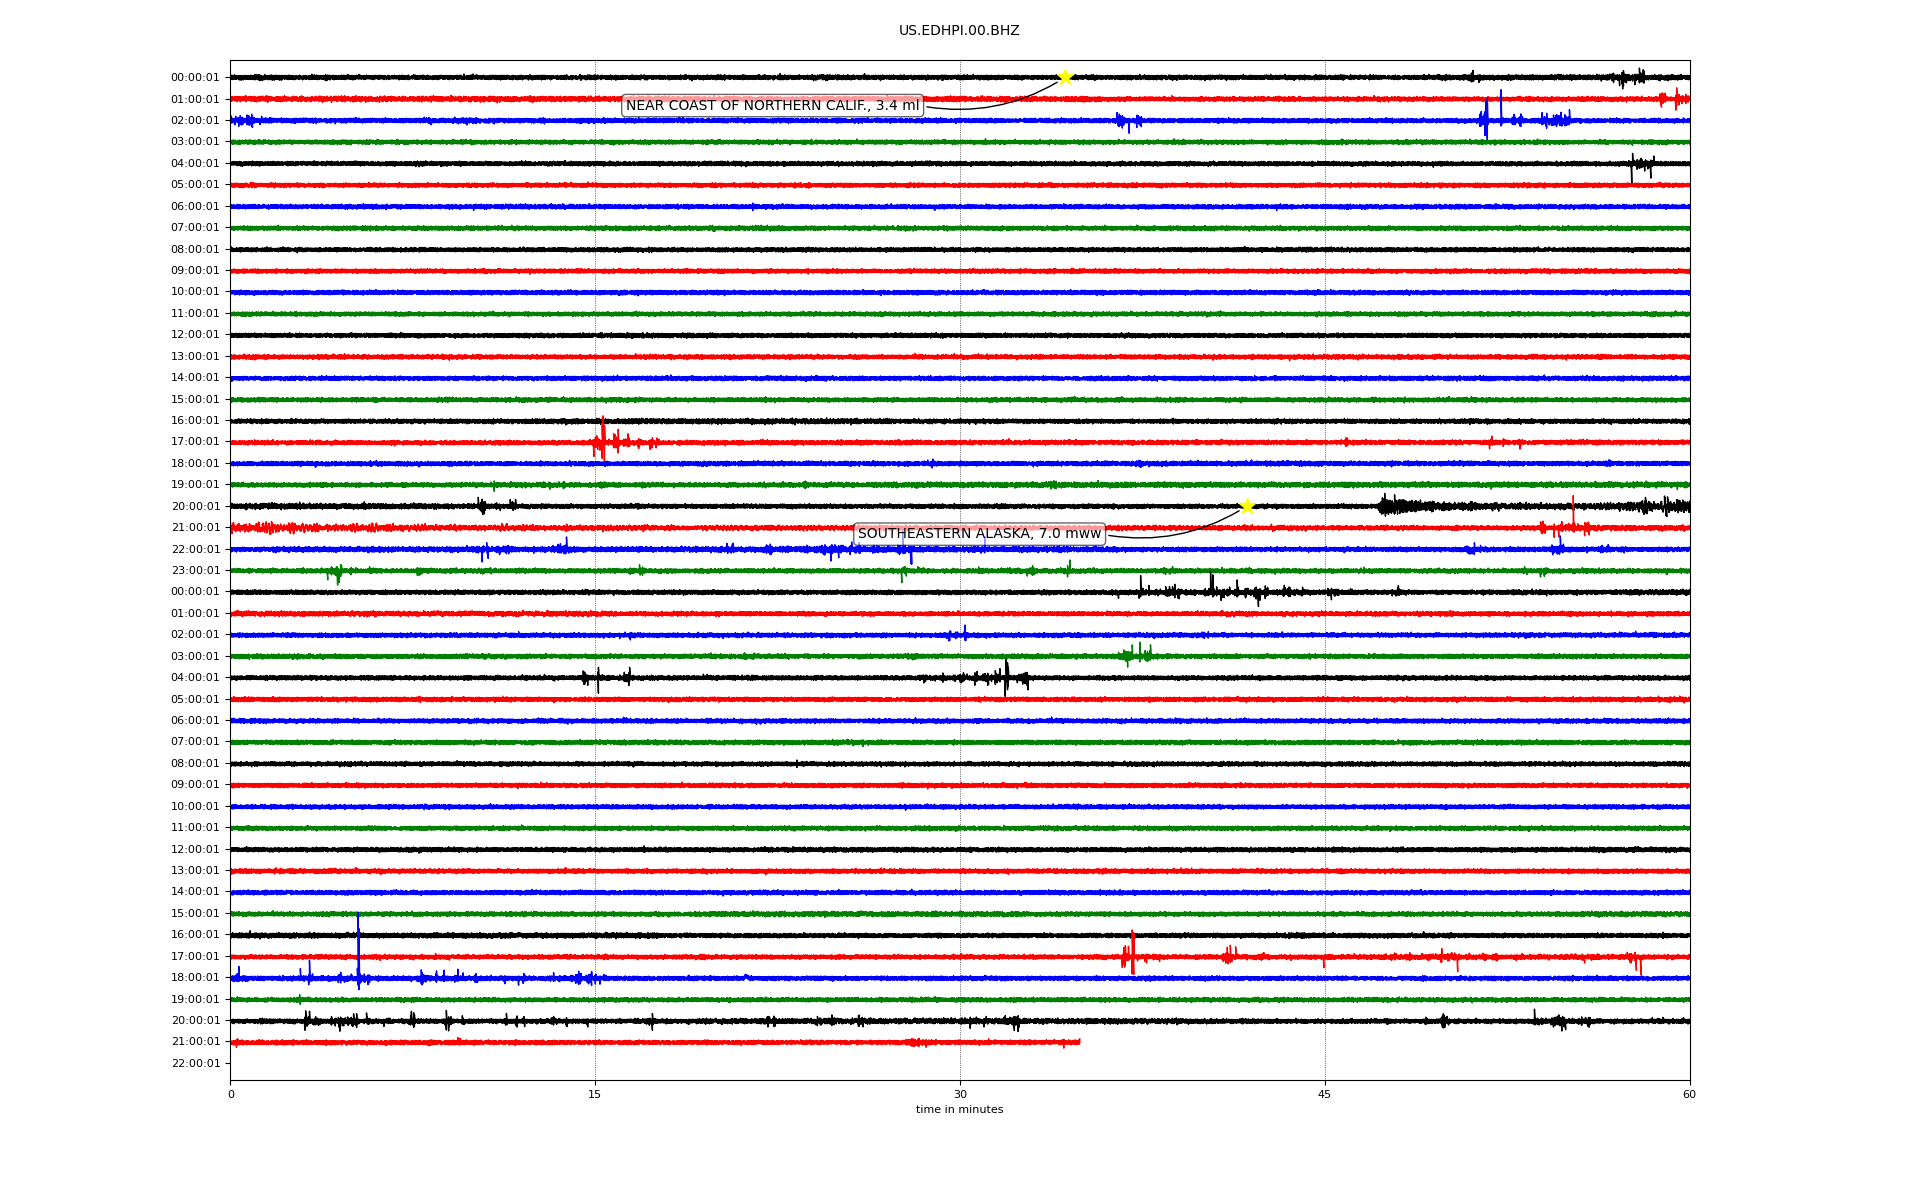Click the topmost 00:00:01 row label
This screenshot has height=1200, width=1920.
point(195,77)
